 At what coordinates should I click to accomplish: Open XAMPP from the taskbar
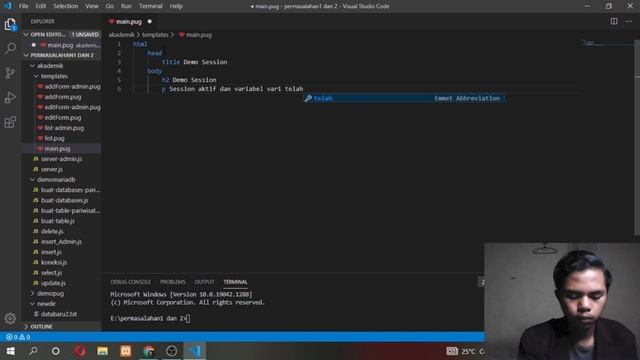126,351
